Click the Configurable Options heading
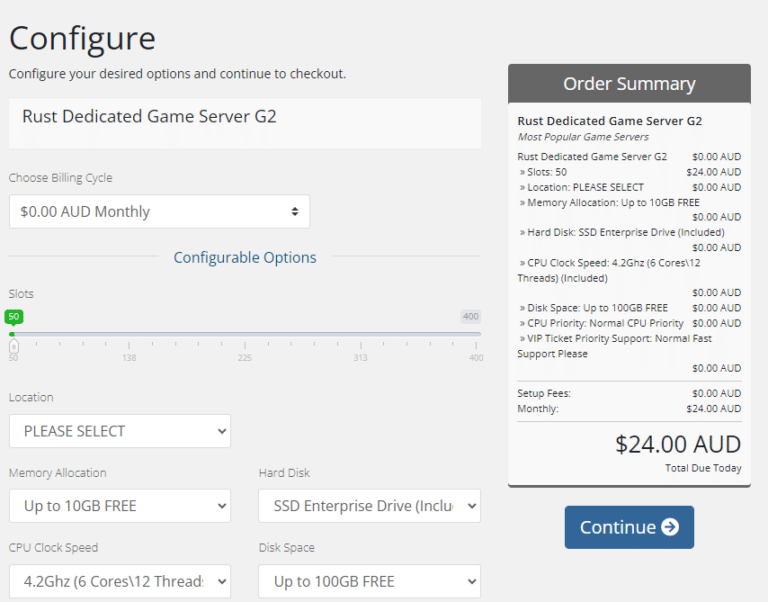 245,257
